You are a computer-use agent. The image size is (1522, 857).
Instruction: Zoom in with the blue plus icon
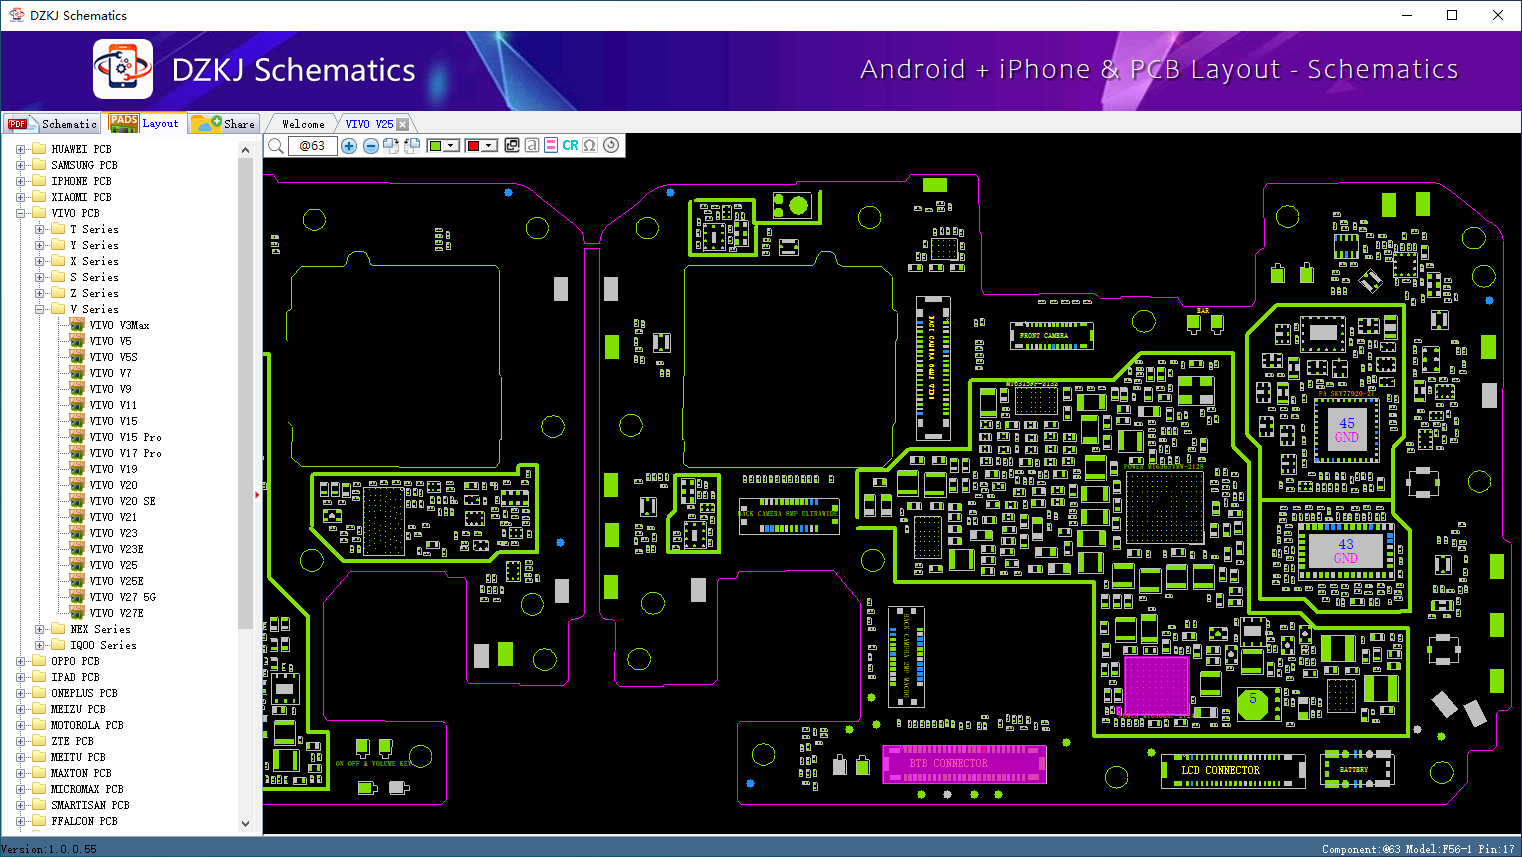pyautogui.click(x=349, y=146)
